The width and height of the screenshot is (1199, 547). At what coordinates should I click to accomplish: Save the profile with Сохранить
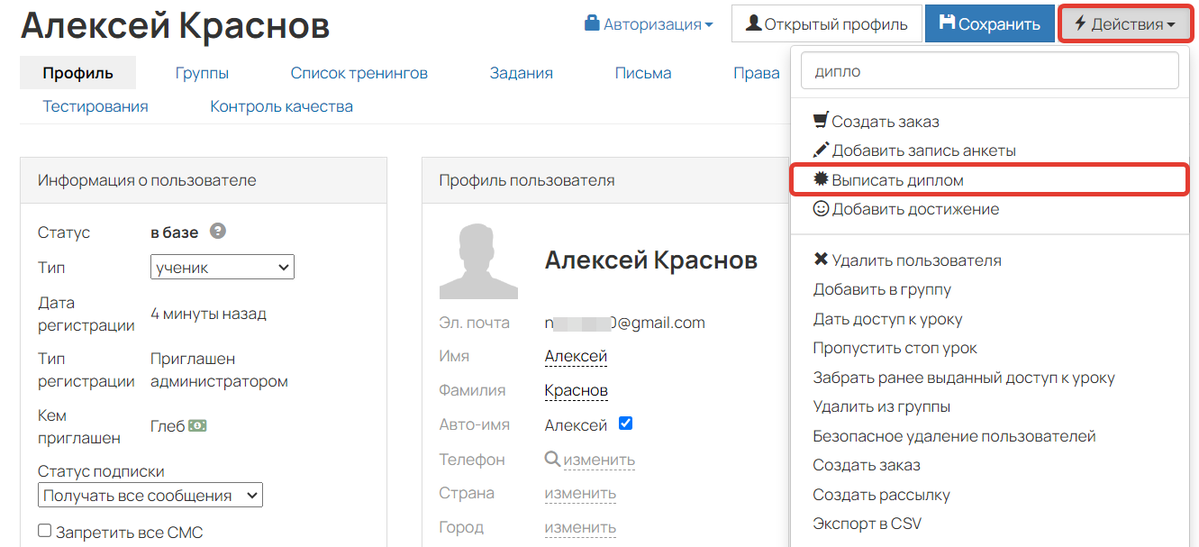click(x=989, y=24)
